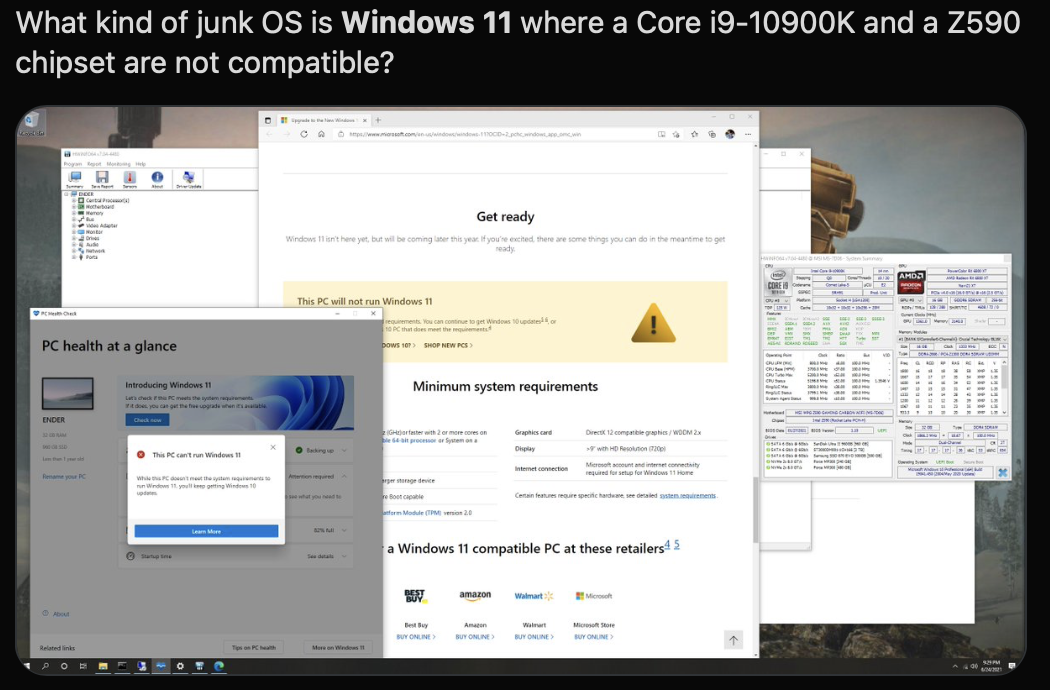Launch Driver Update from HWiNFO toolbar
The height and width of the screenshot is (690, 1050).
pos(188,178)
